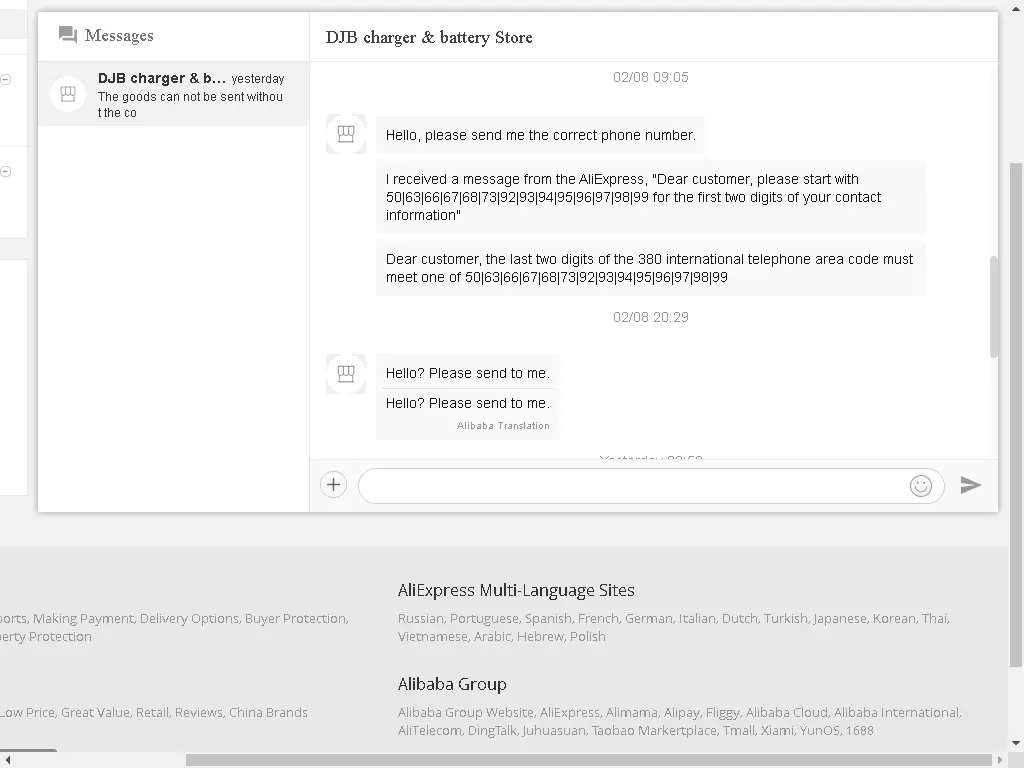Open the Xiami footer link

point(776,731)
